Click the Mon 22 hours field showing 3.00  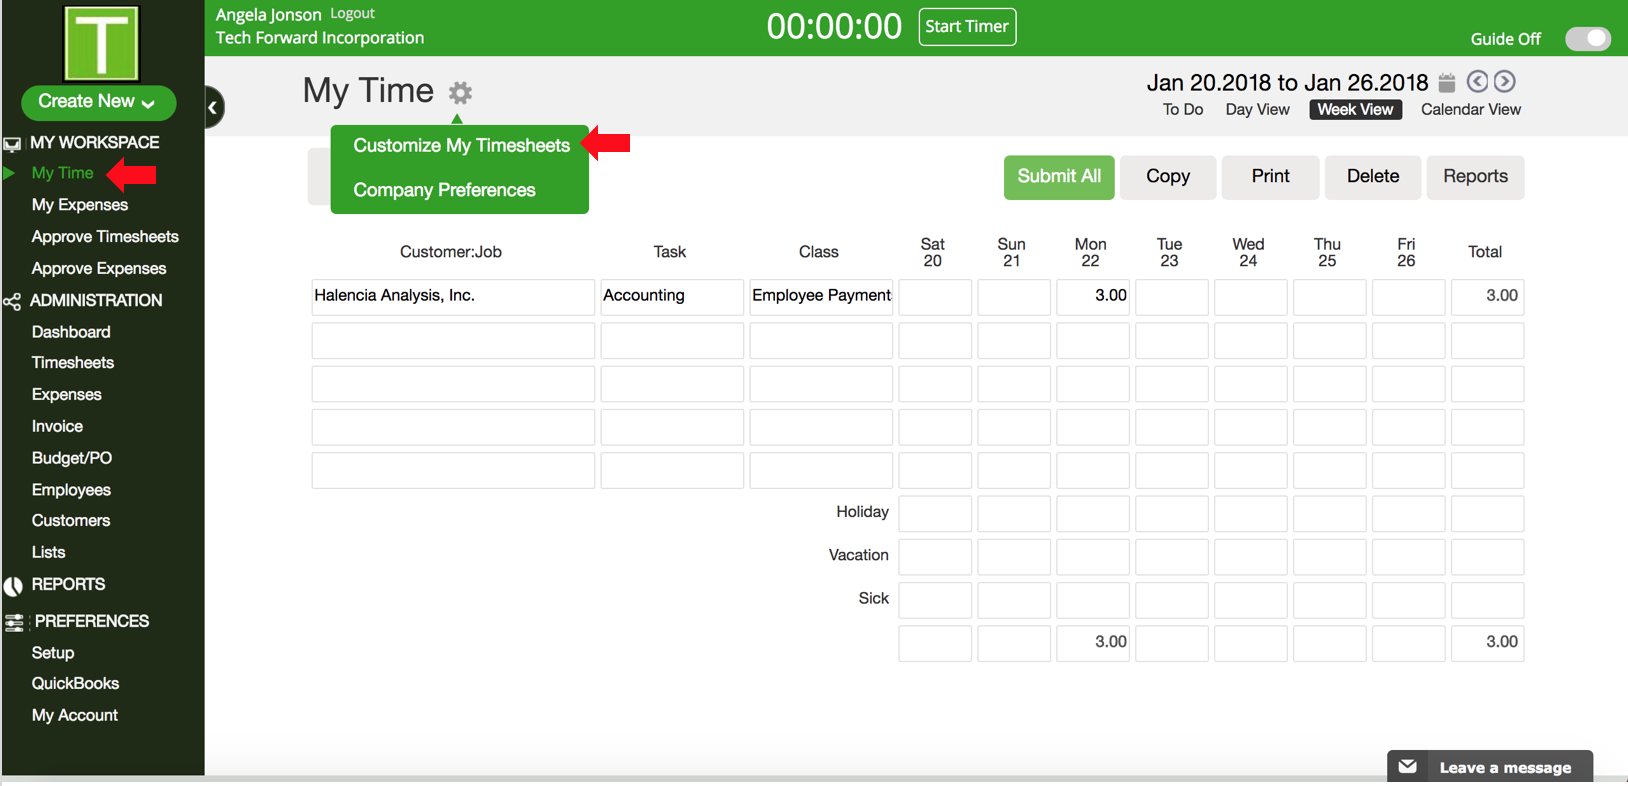click(x=1092, y=297)
